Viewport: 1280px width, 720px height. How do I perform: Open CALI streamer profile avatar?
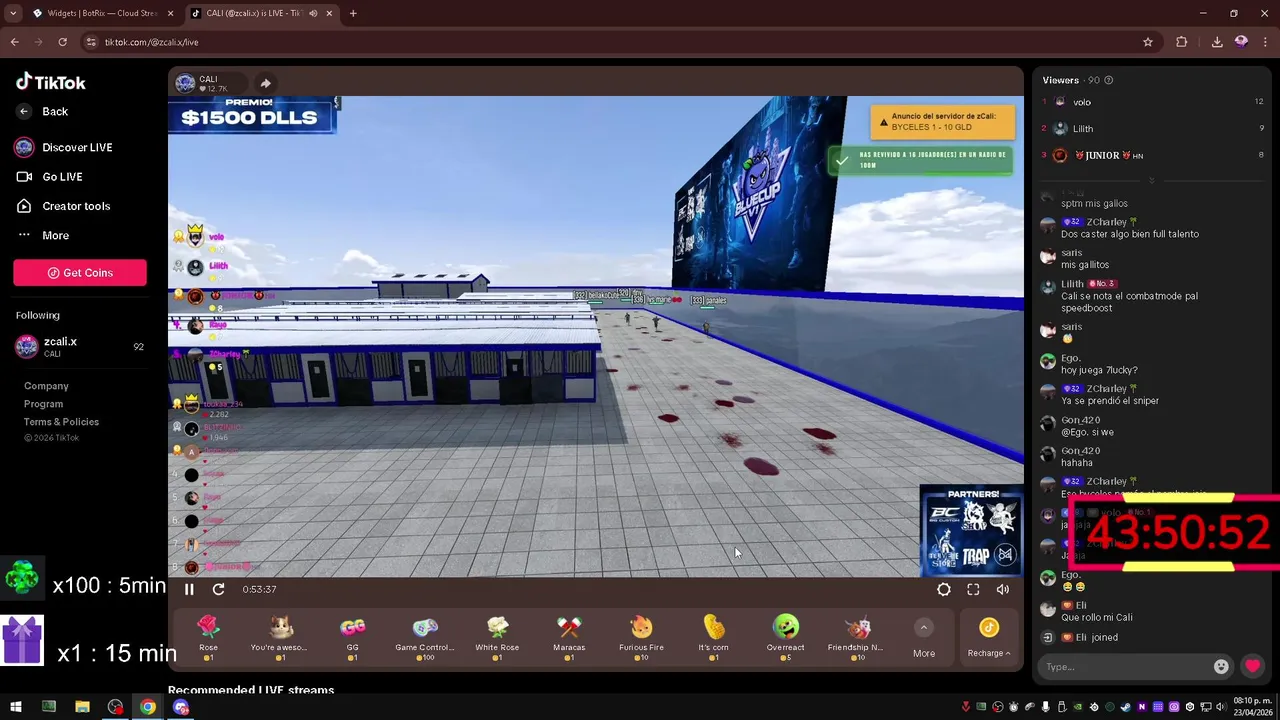(x=185, y=83)
